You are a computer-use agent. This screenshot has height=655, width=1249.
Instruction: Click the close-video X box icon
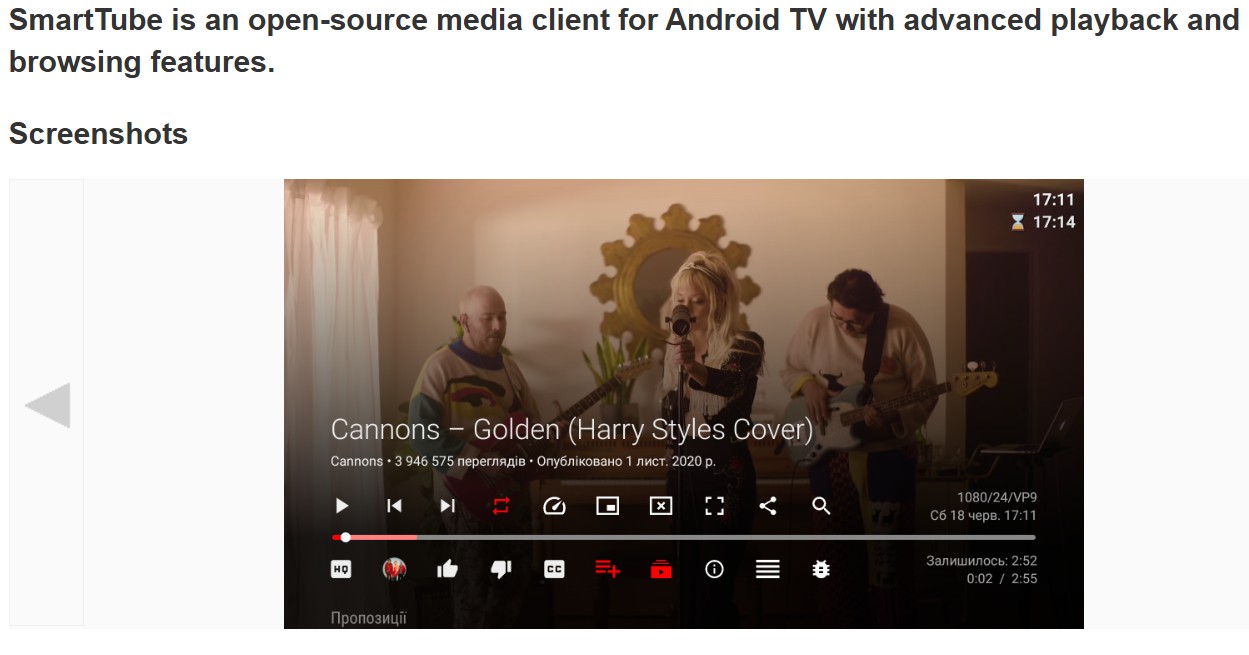[x=661, y=506]
